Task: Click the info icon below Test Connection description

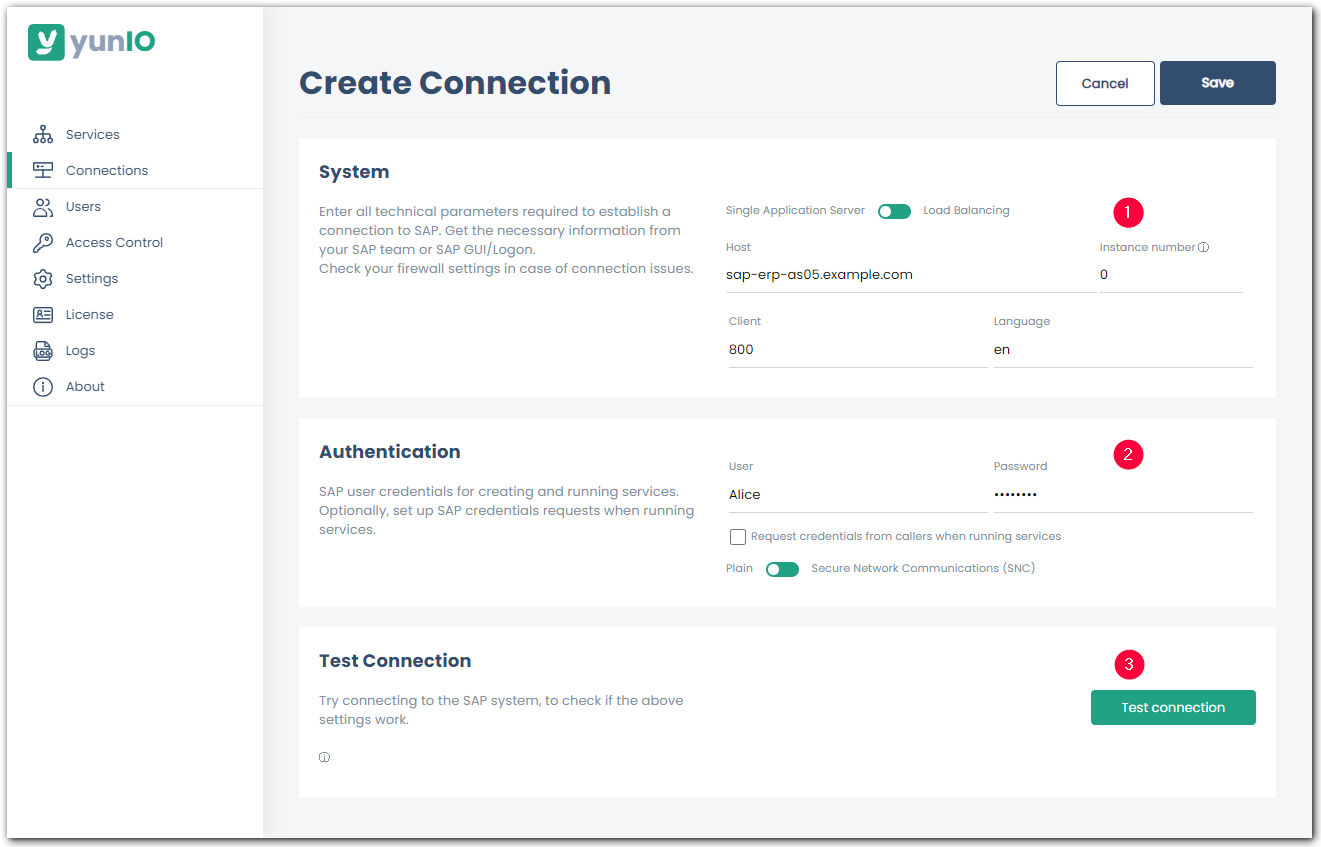Action: coord(324,757)
